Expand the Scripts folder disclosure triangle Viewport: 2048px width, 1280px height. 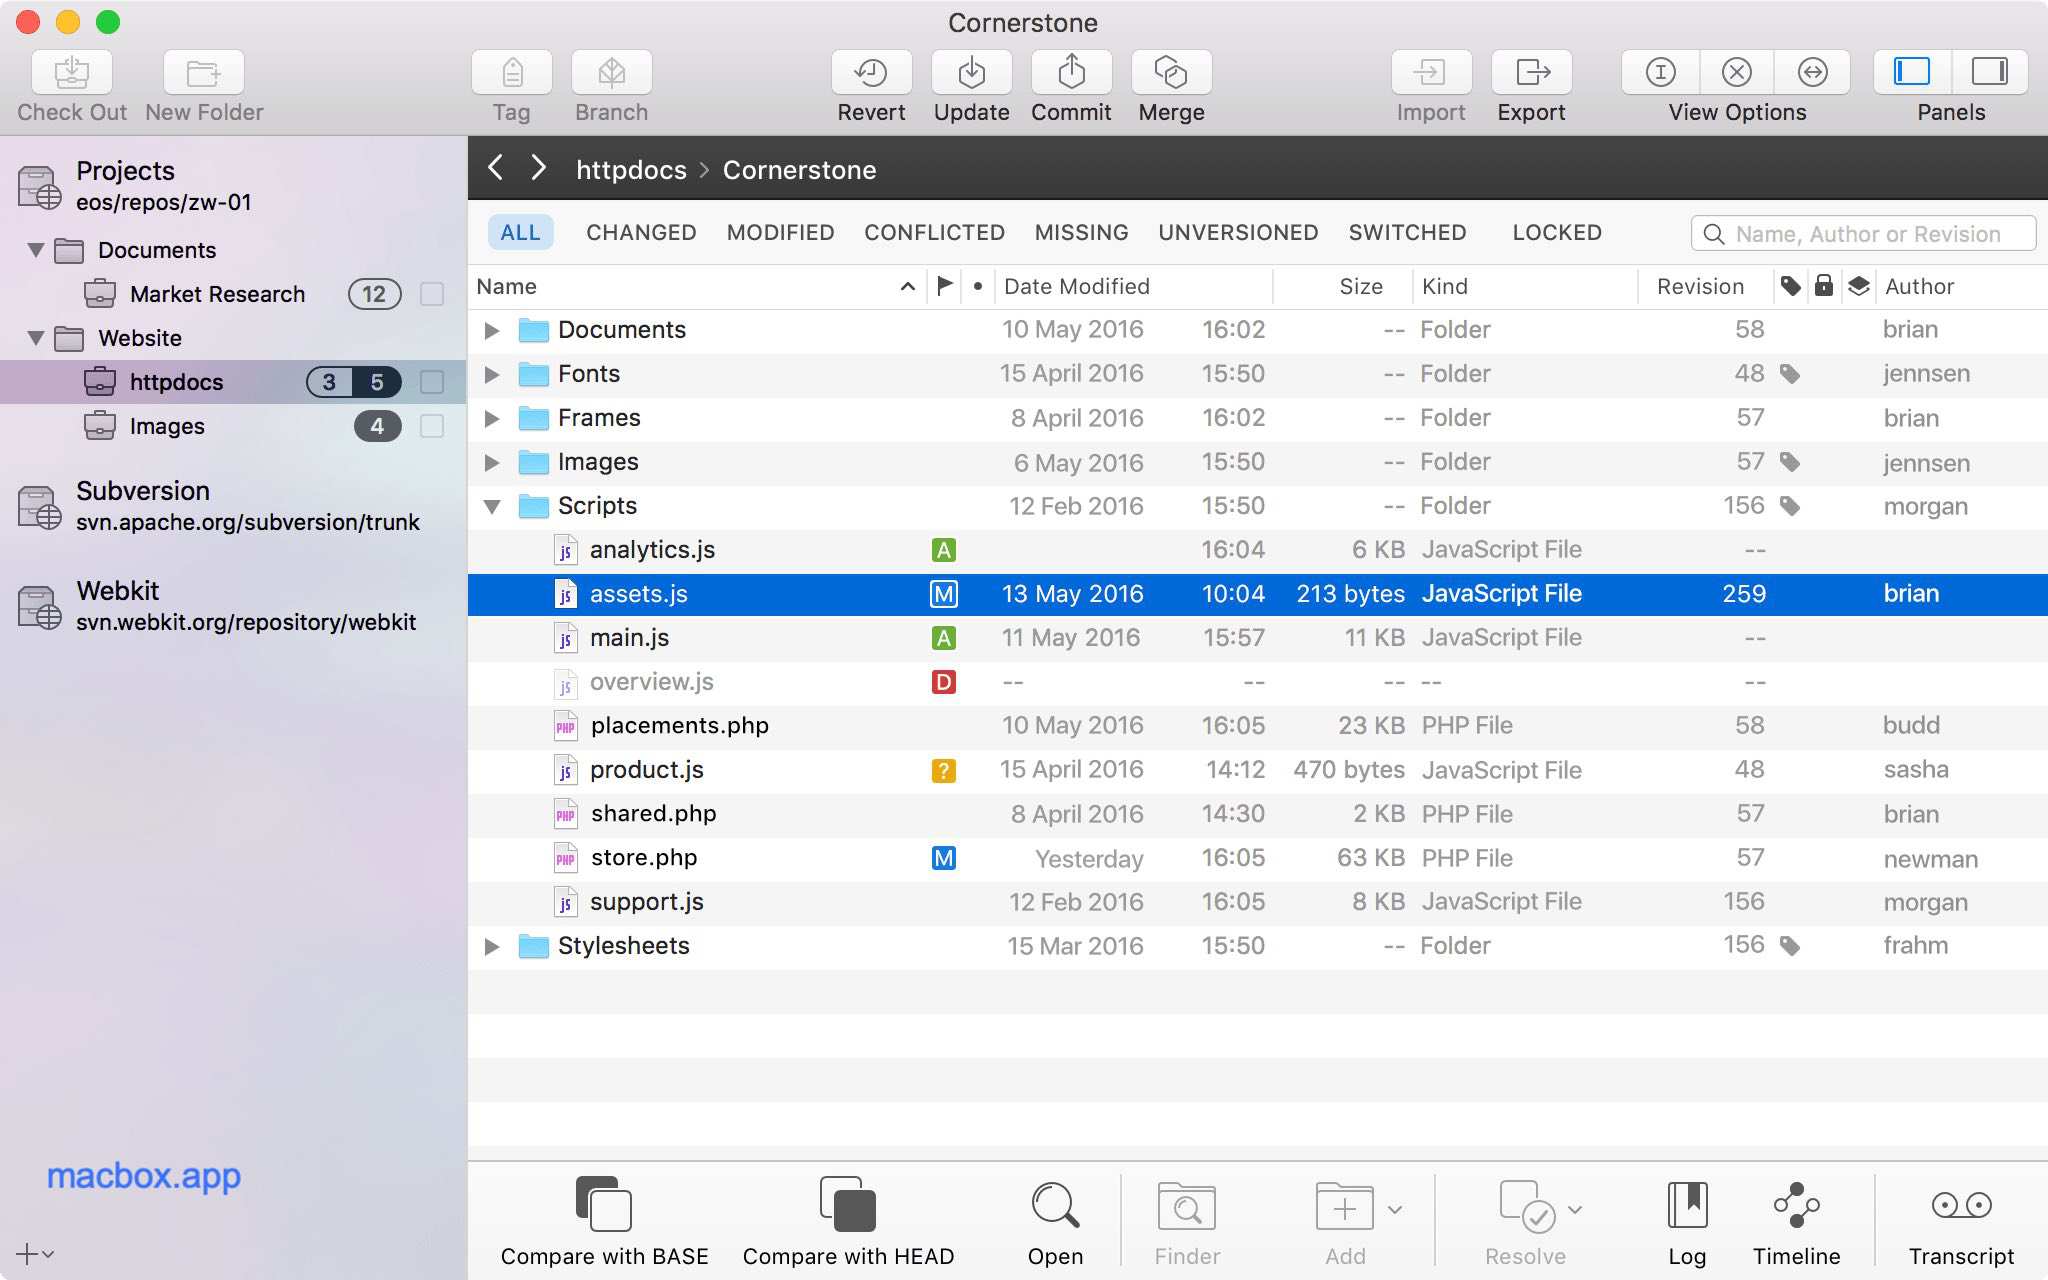click(x=491, y=506)
